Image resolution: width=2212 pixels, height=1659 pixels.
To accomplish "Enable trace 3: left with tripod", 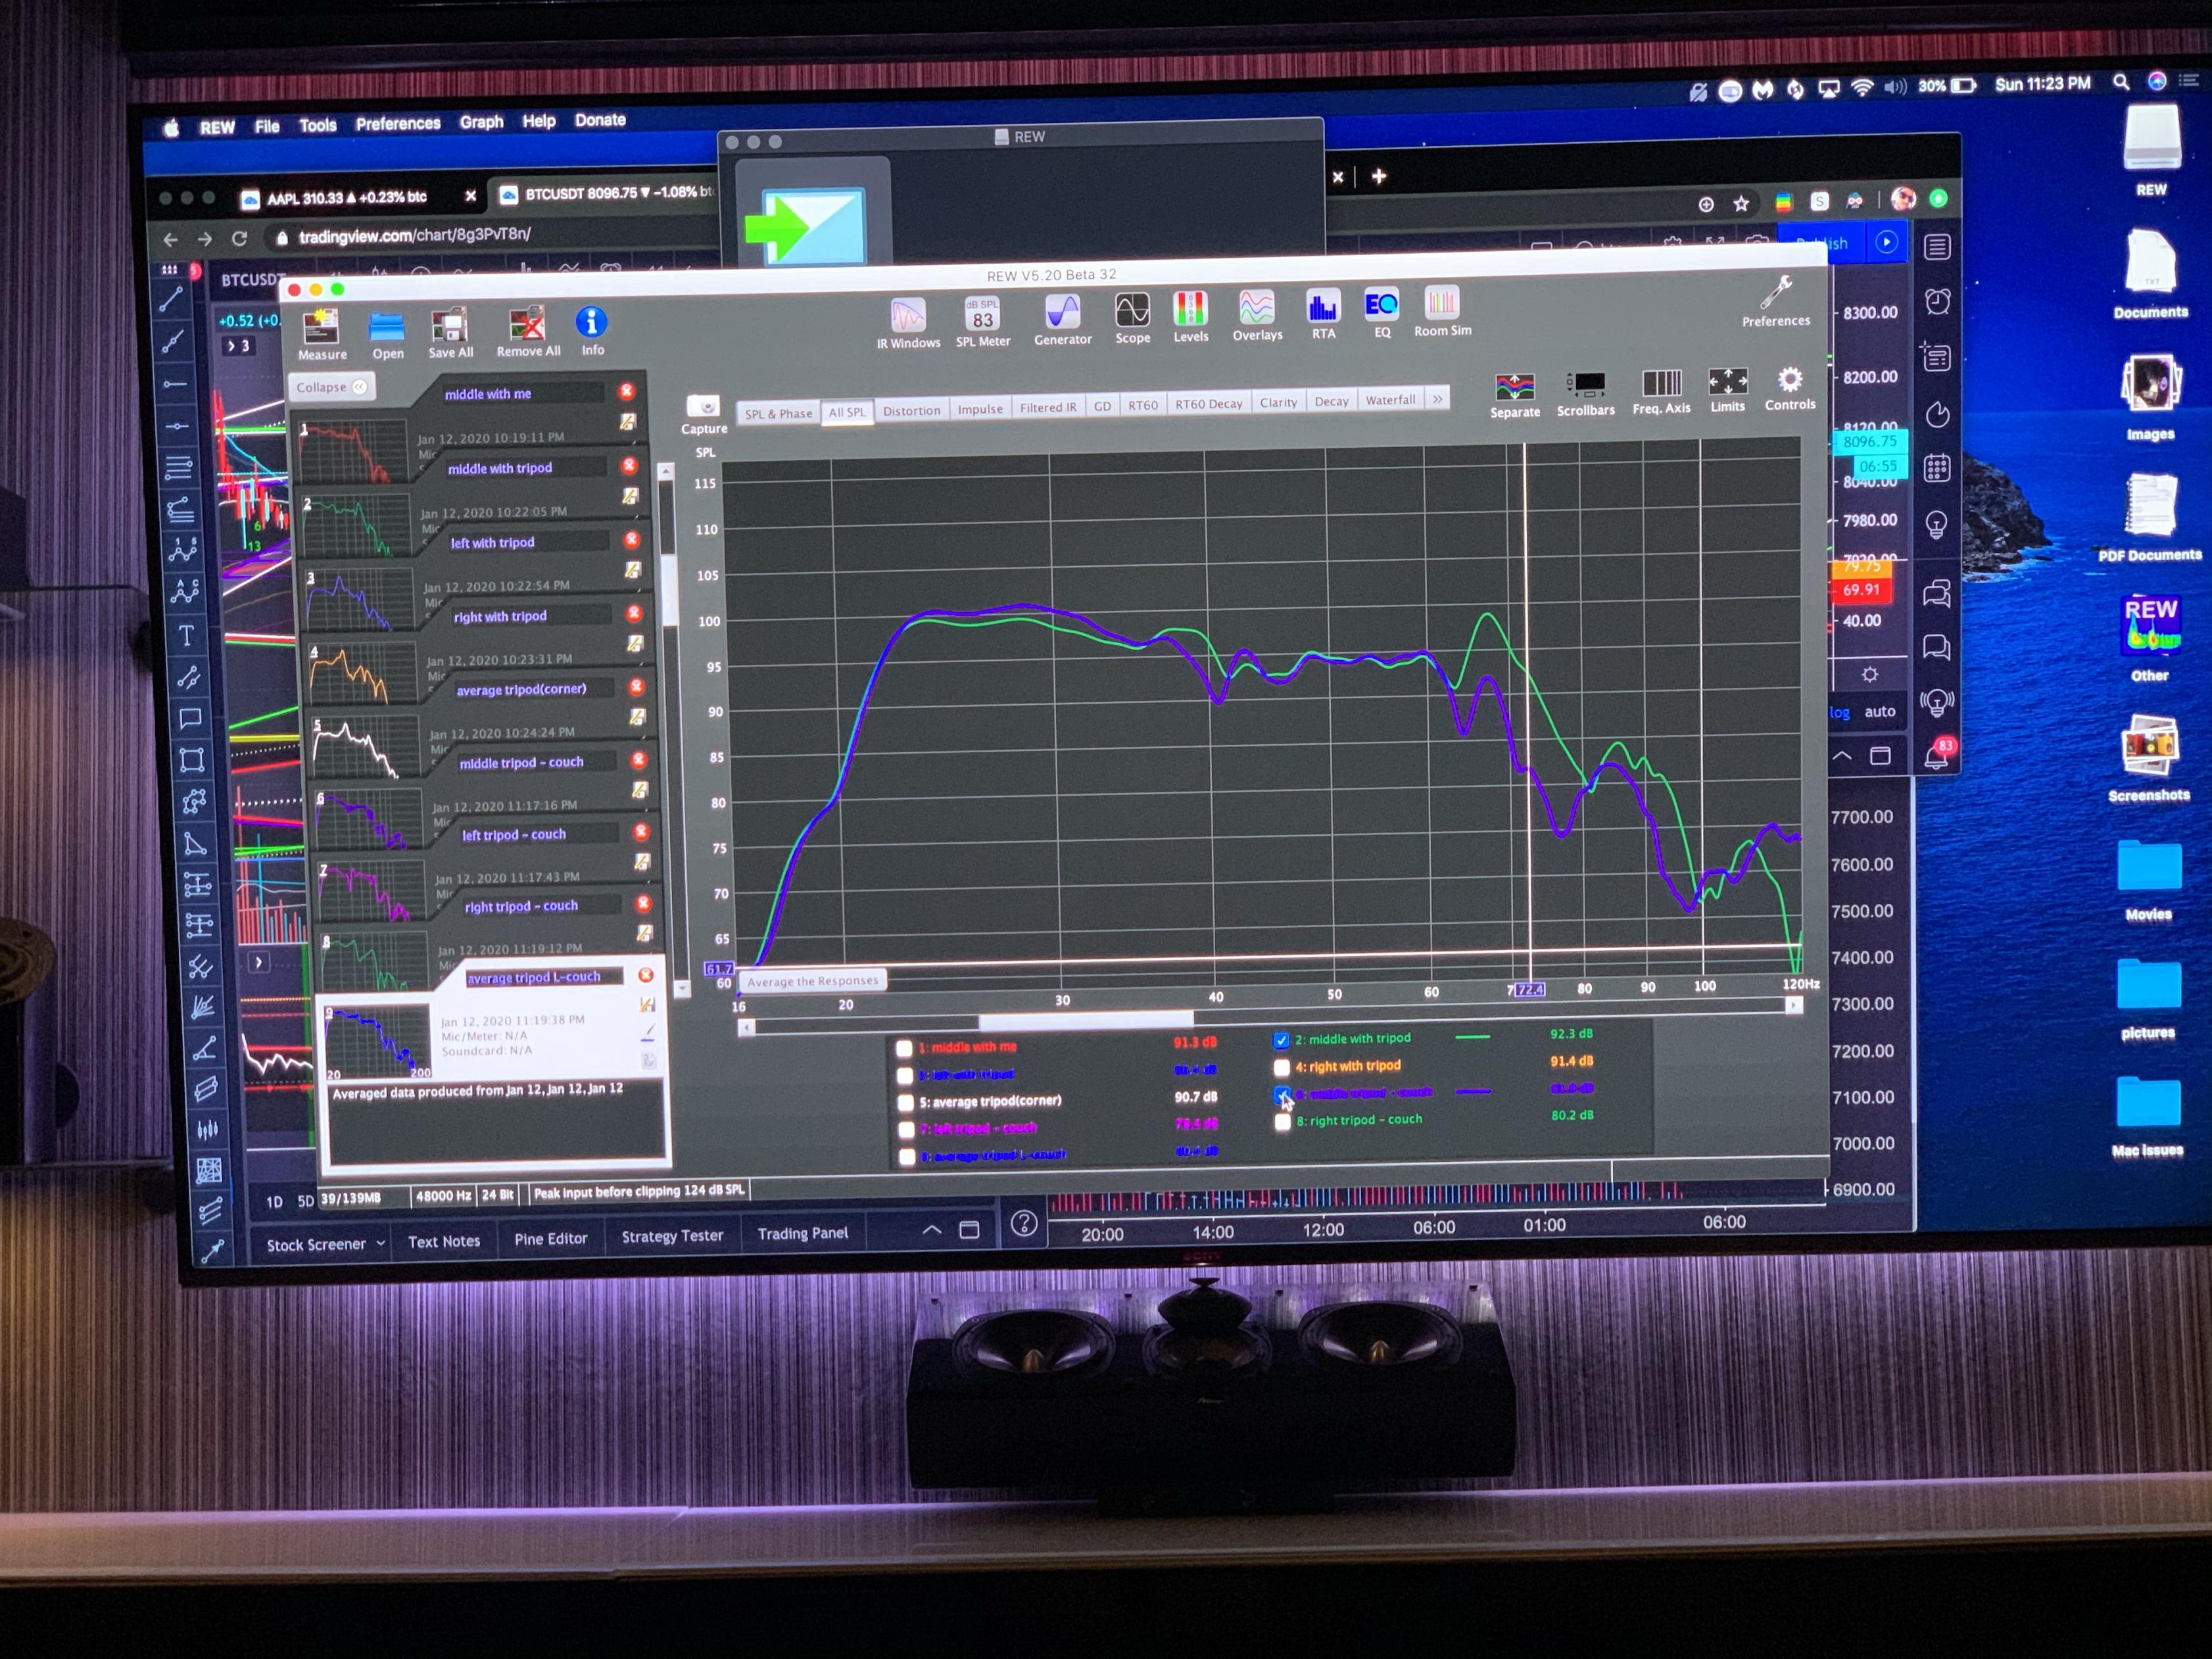I will click(905, 1075).
